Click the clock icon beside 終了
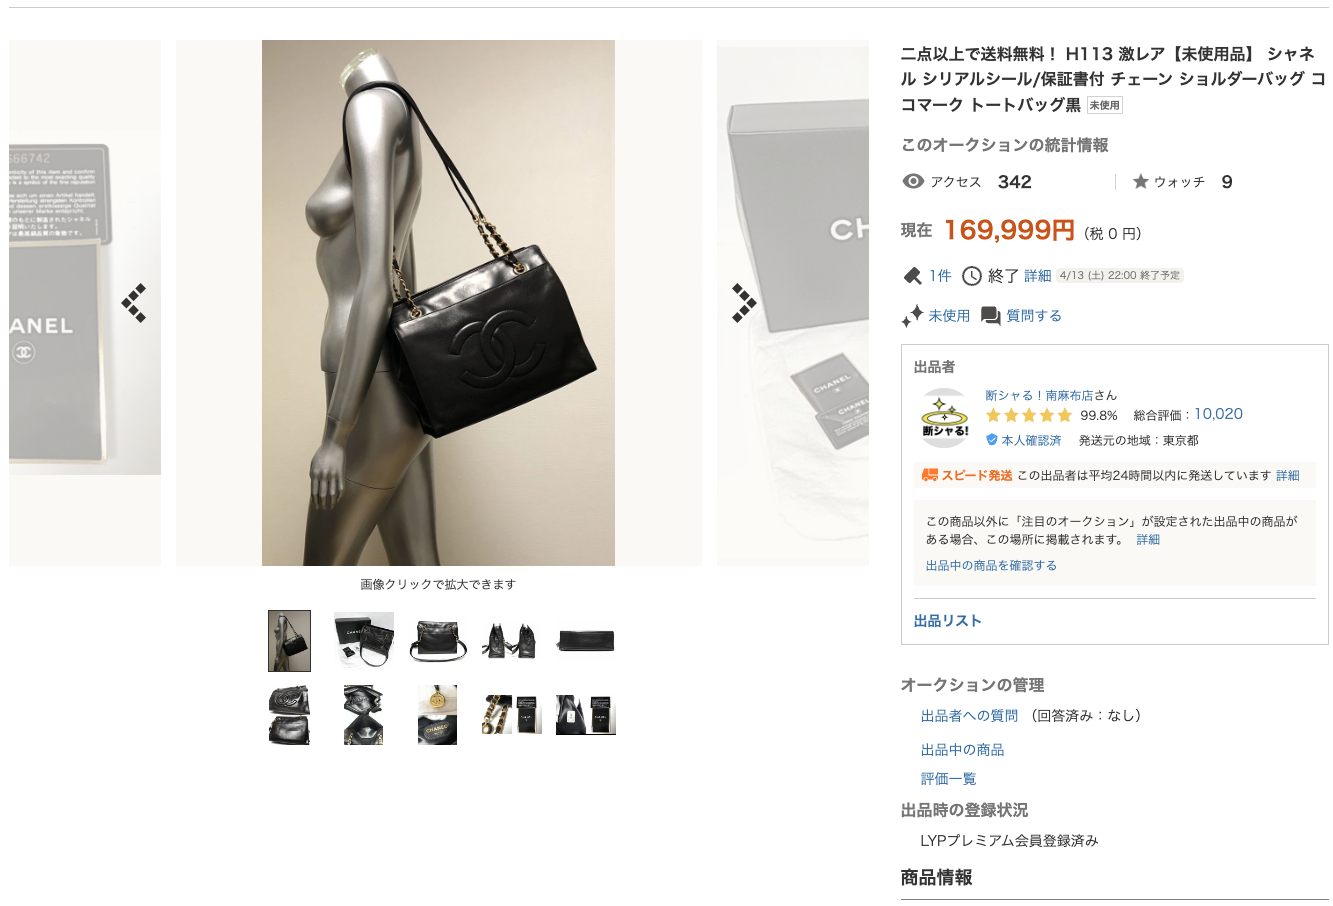 pyautogui.click(x=972, y=276)
